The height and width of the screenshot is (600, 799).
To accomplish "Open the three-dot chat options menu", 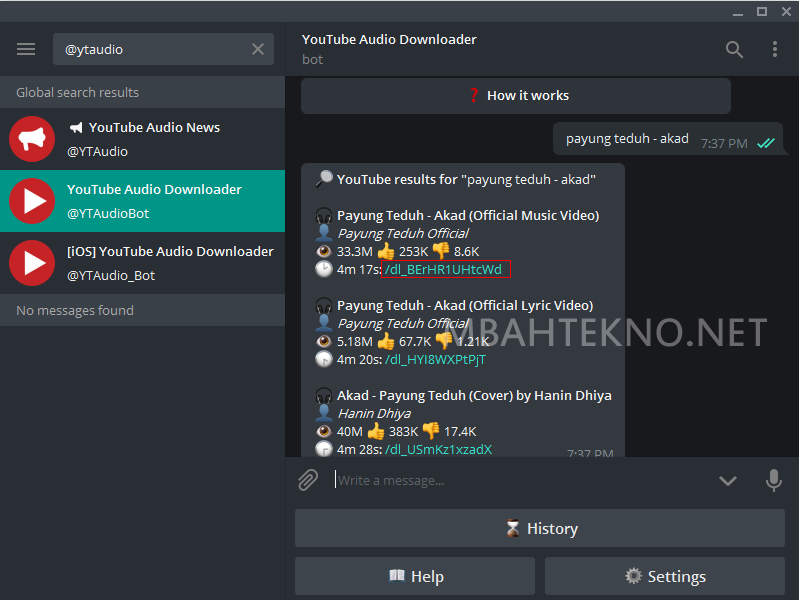I will click(x=775, y=49).
